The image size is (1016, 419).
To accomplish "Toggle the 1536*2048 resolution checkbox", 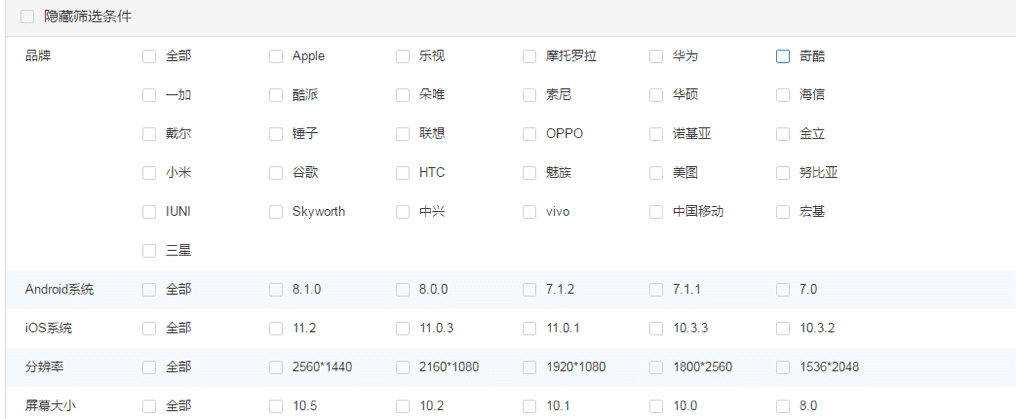I will point(783,367).
